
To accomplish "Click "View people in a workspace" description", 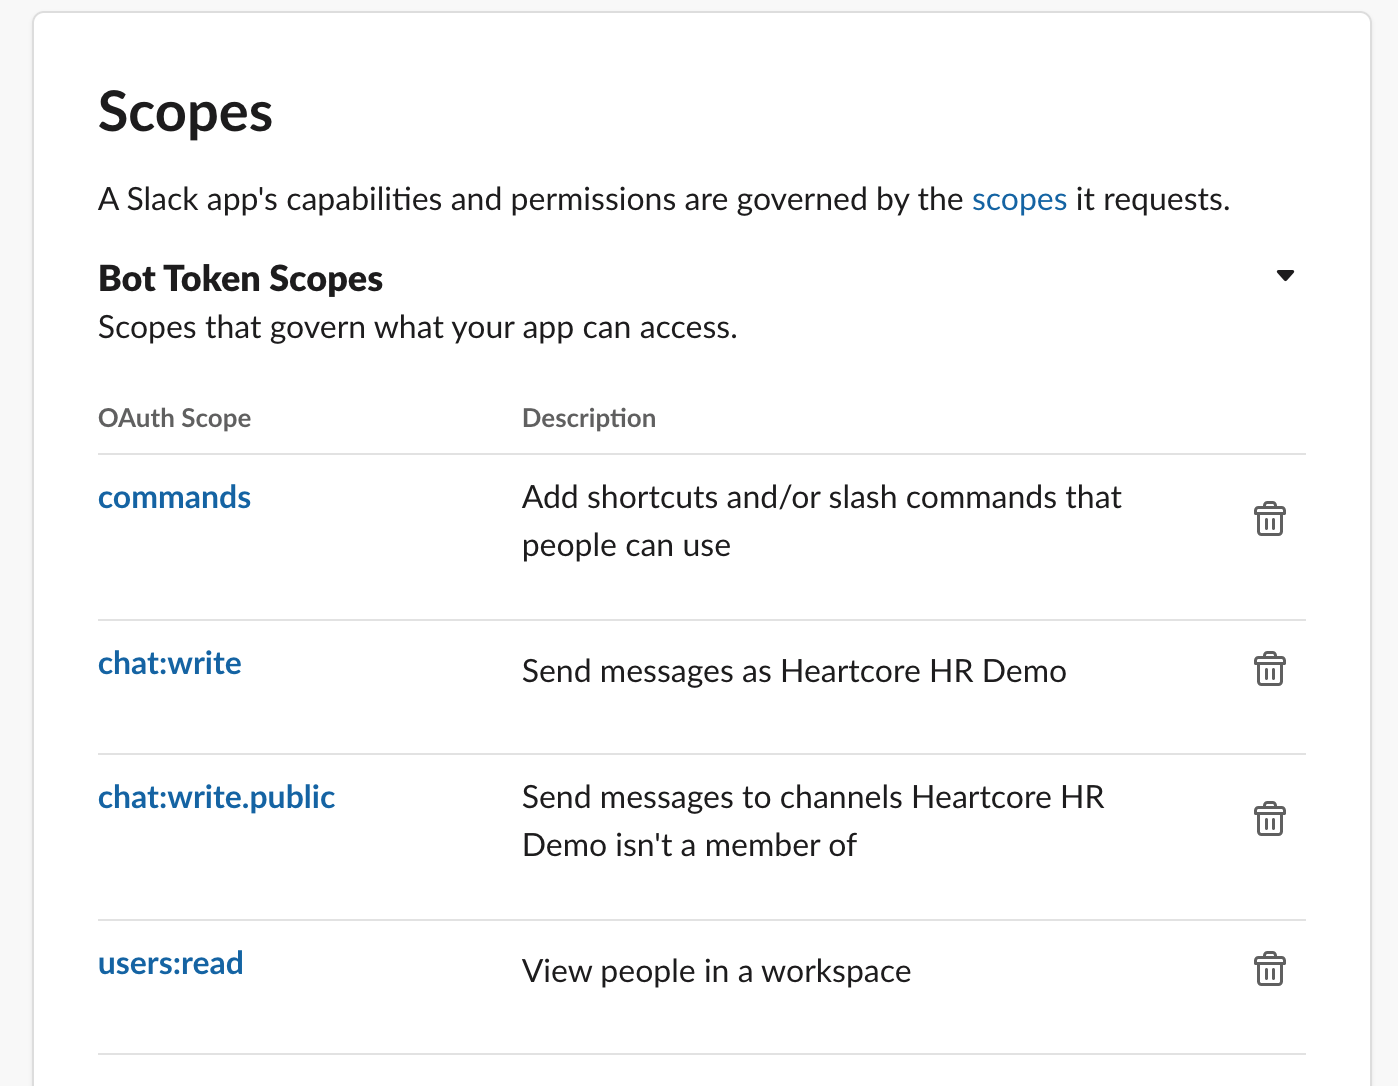I will 716,971.
